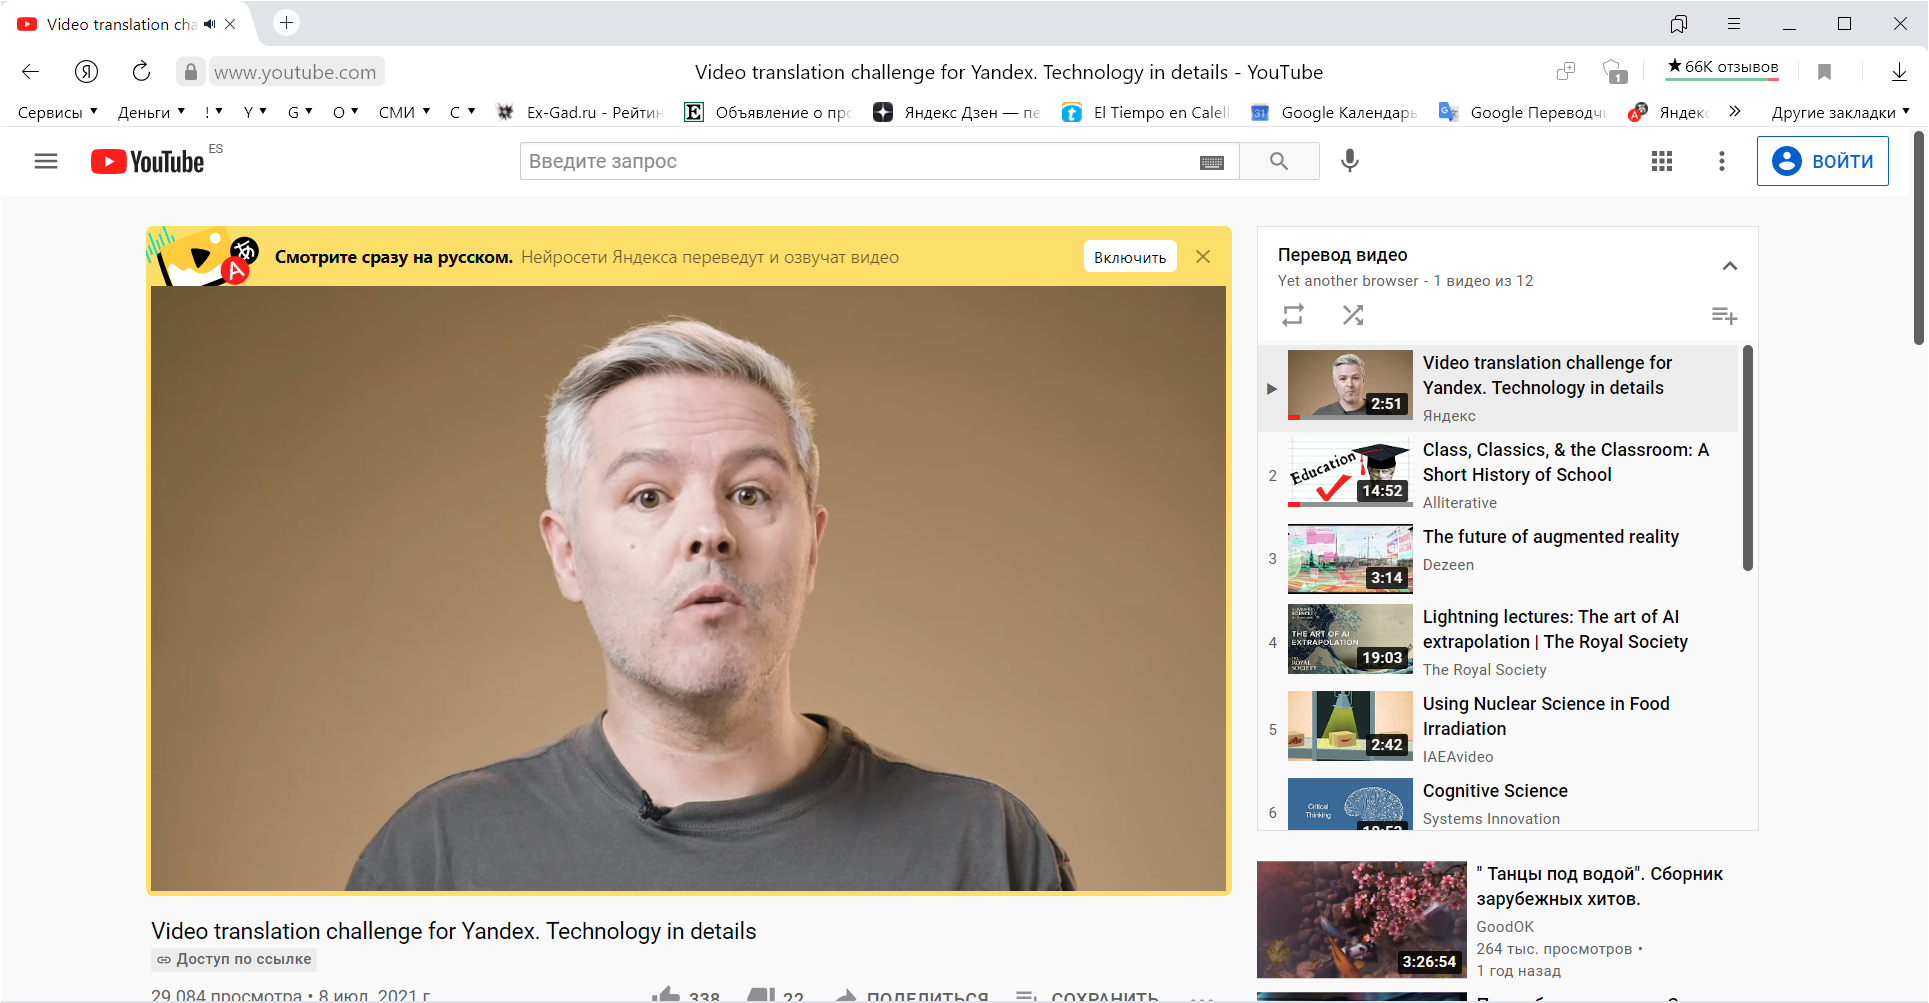
Task: Open the browser main menu icon
Action: [x=1733, y=24]
